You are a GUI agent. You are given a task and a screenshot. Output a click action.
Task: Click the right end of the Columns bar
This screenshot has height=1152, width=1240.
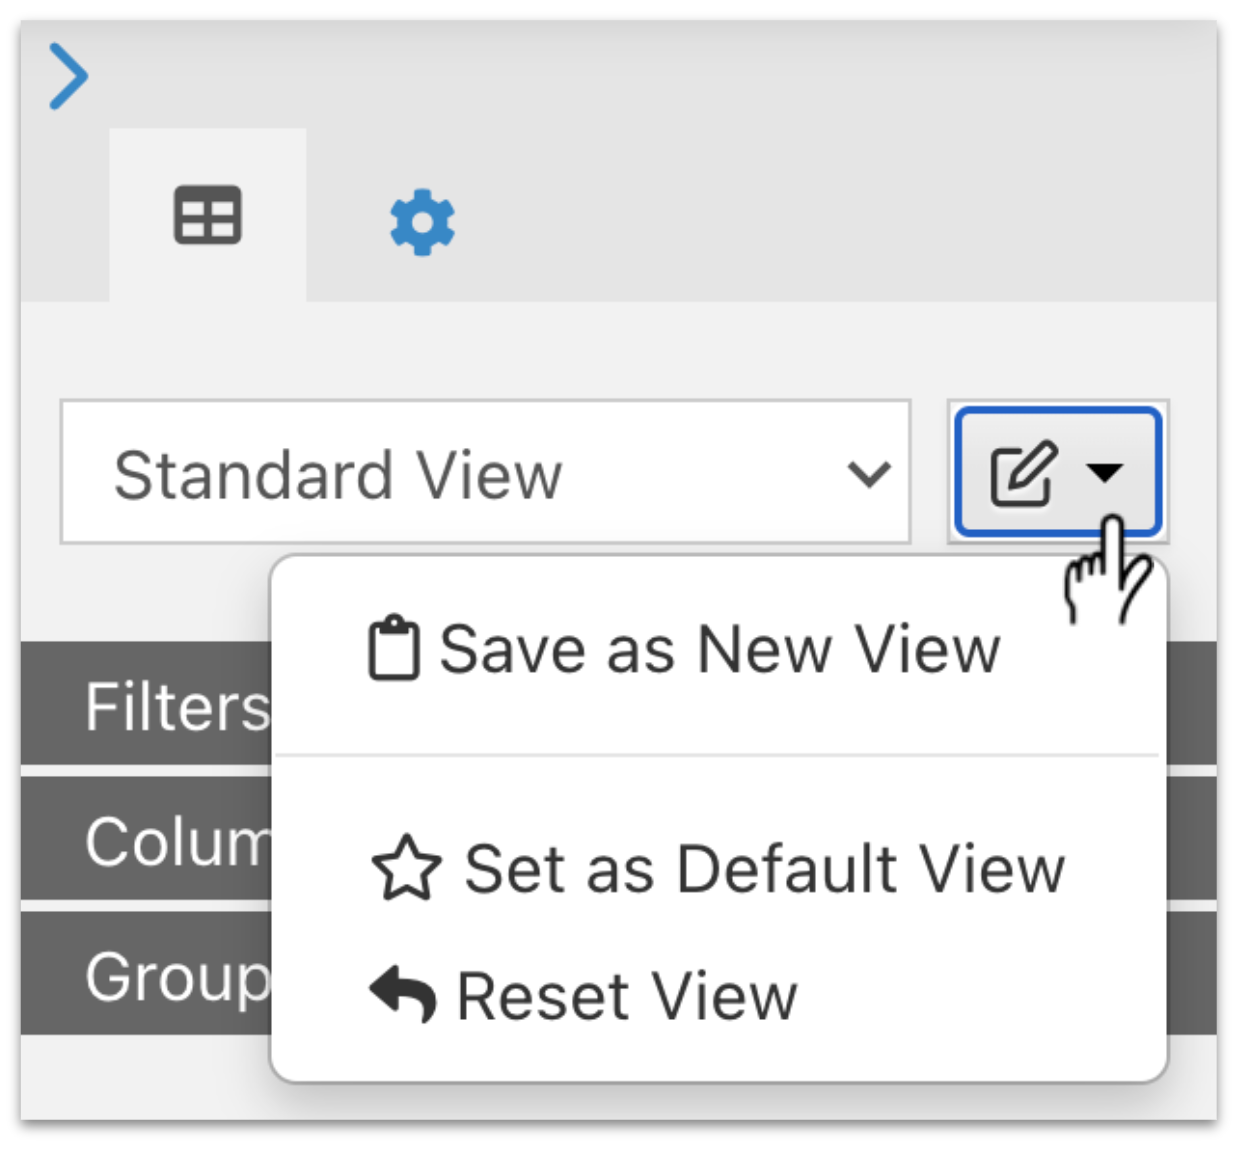(x=1192, y=839)
